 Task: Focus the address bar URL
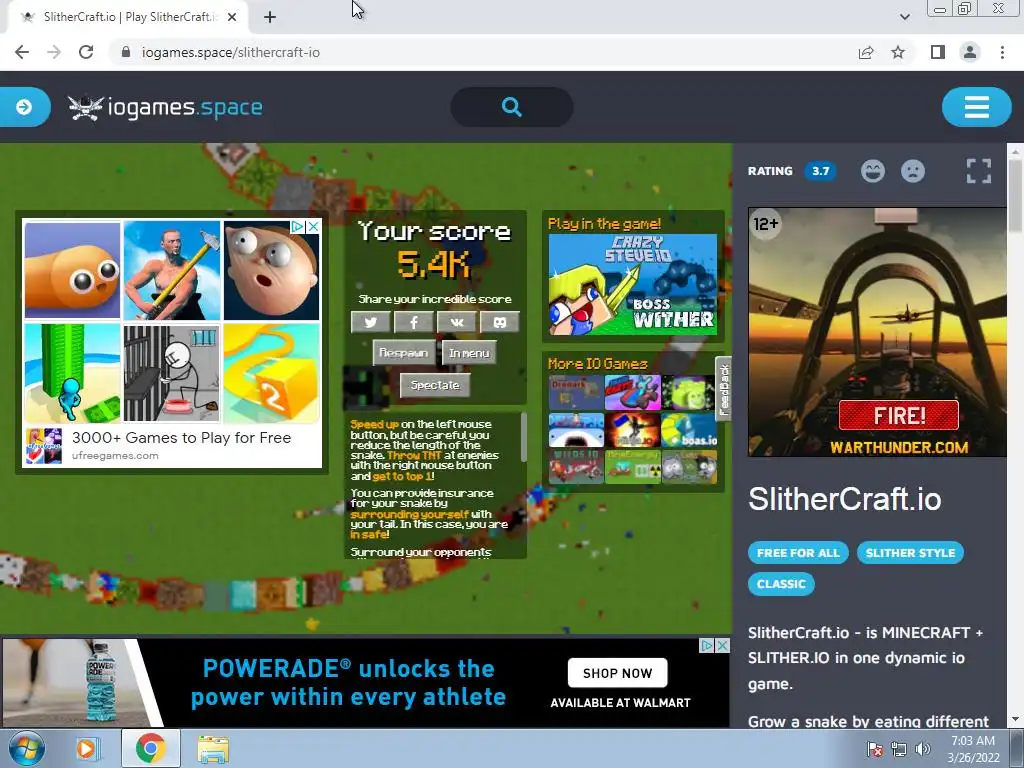pos(231,52)
